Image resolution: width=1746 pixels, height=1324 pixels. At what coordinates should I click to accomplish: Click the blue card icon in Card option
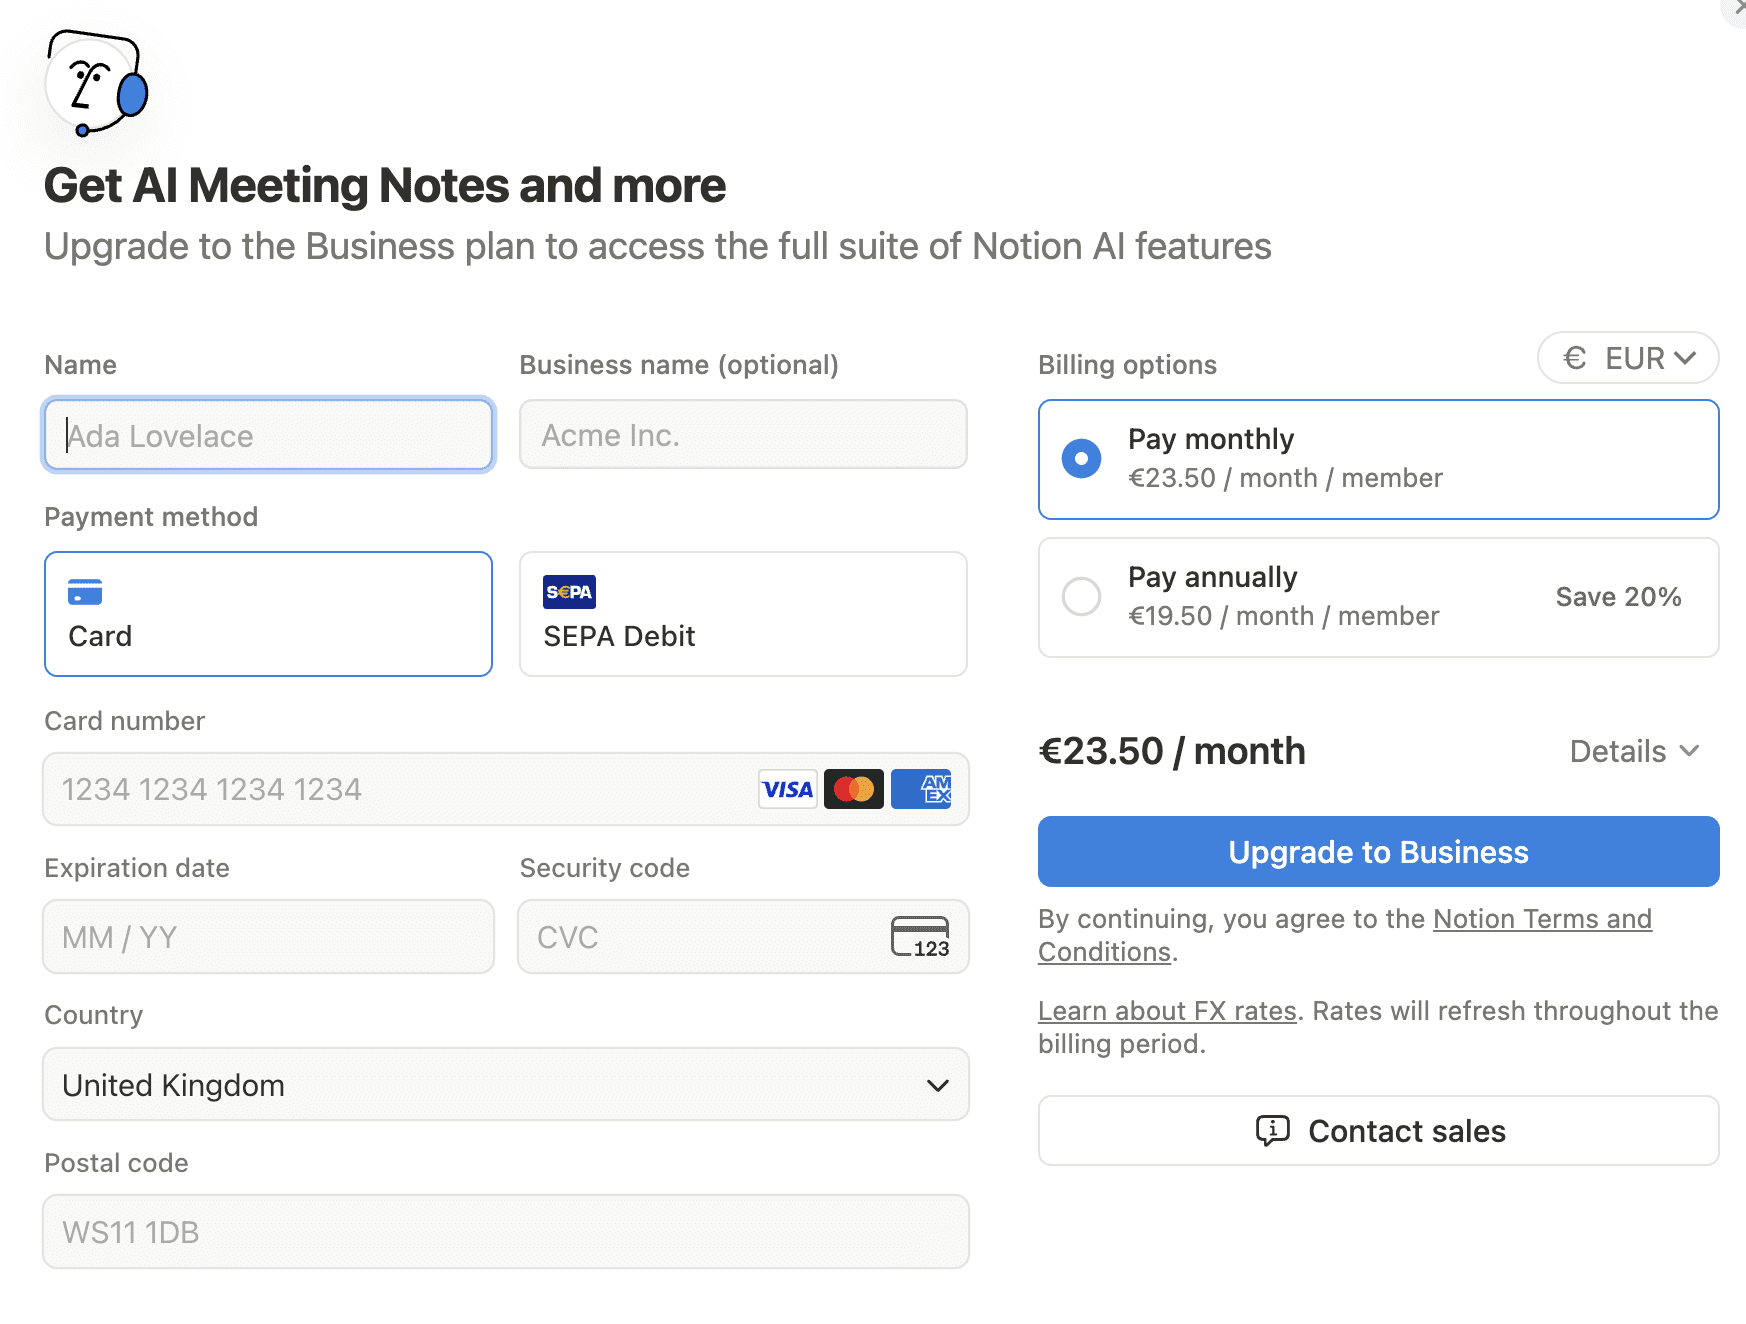[85, 592]
